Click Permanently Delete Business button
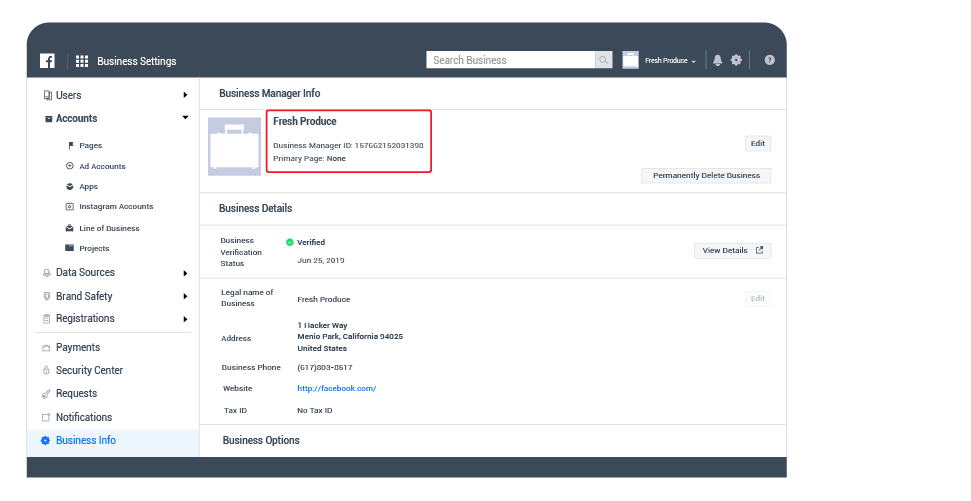 point(705,176)
